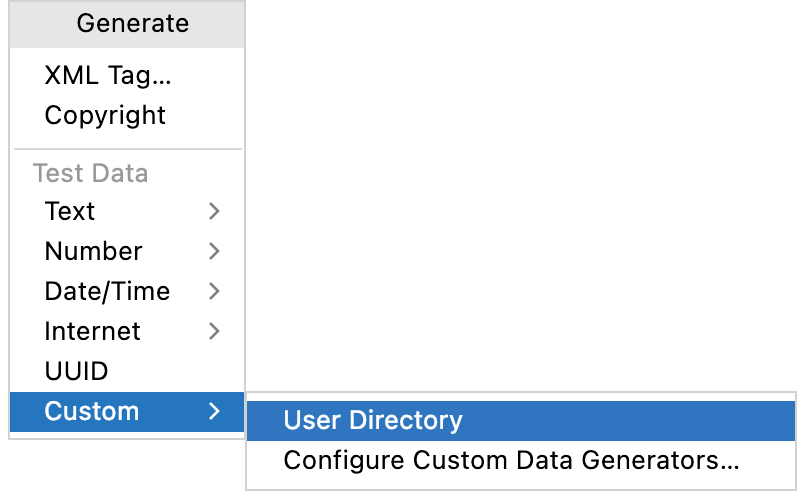
Task: Expand the chevron arrow beside Date/Time
Action: [x=214, y=291]
